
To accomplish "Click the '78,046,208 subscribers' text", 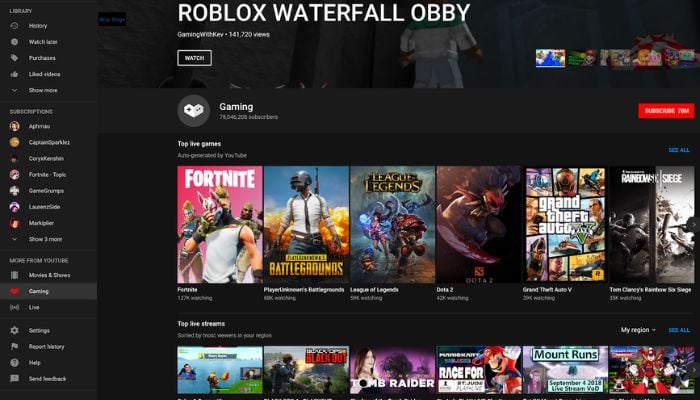I will tap(248, 117).
